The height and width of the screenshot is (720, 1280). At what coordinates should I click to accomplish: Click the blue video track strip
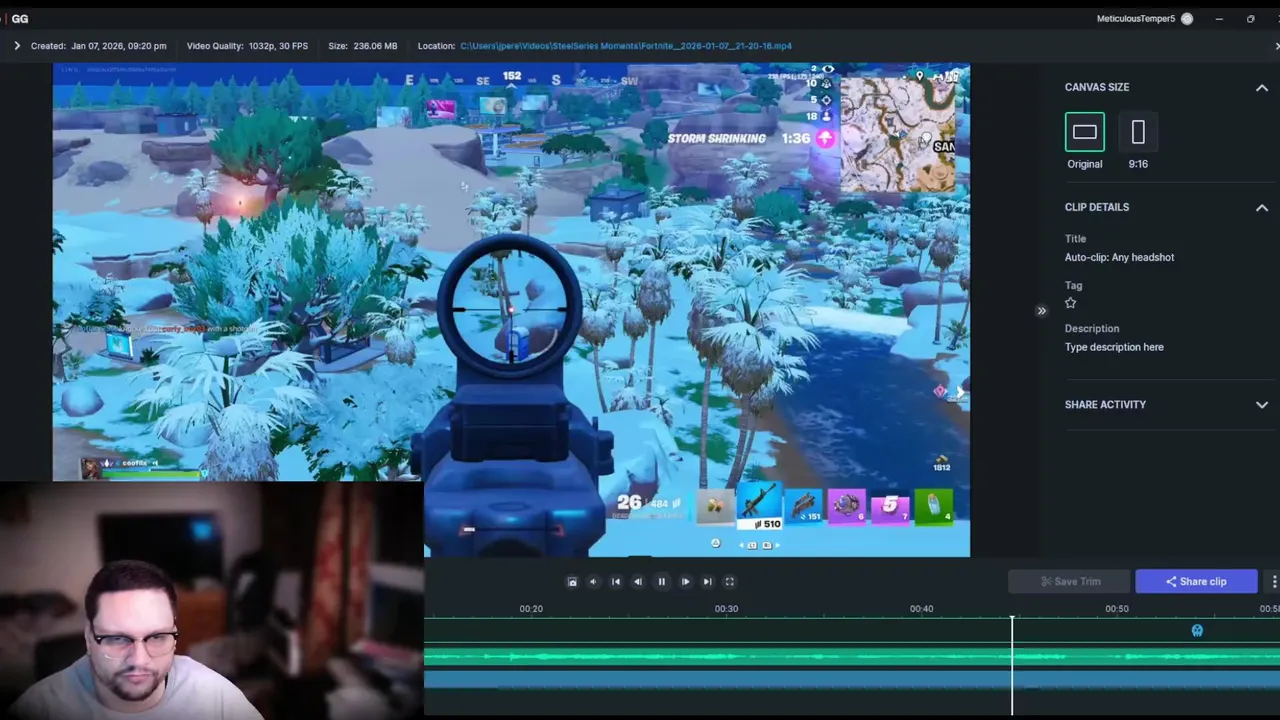pos(852,679)
